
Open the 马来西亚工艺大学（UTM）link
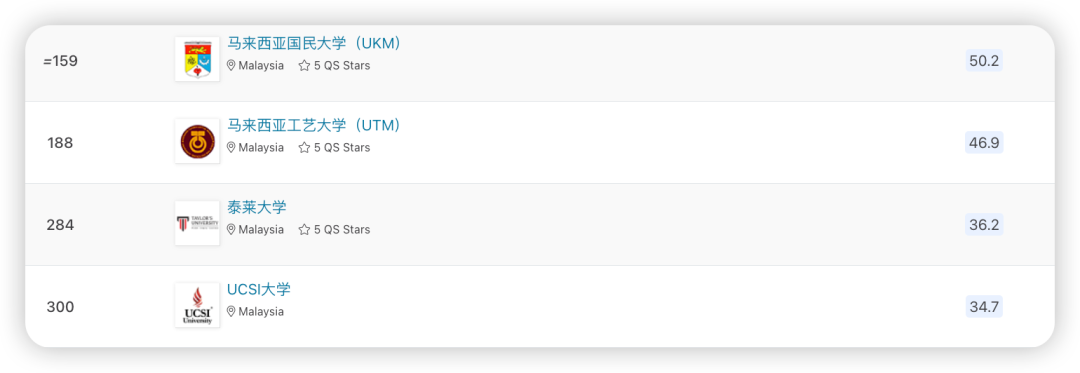click(x=314, y=125)
